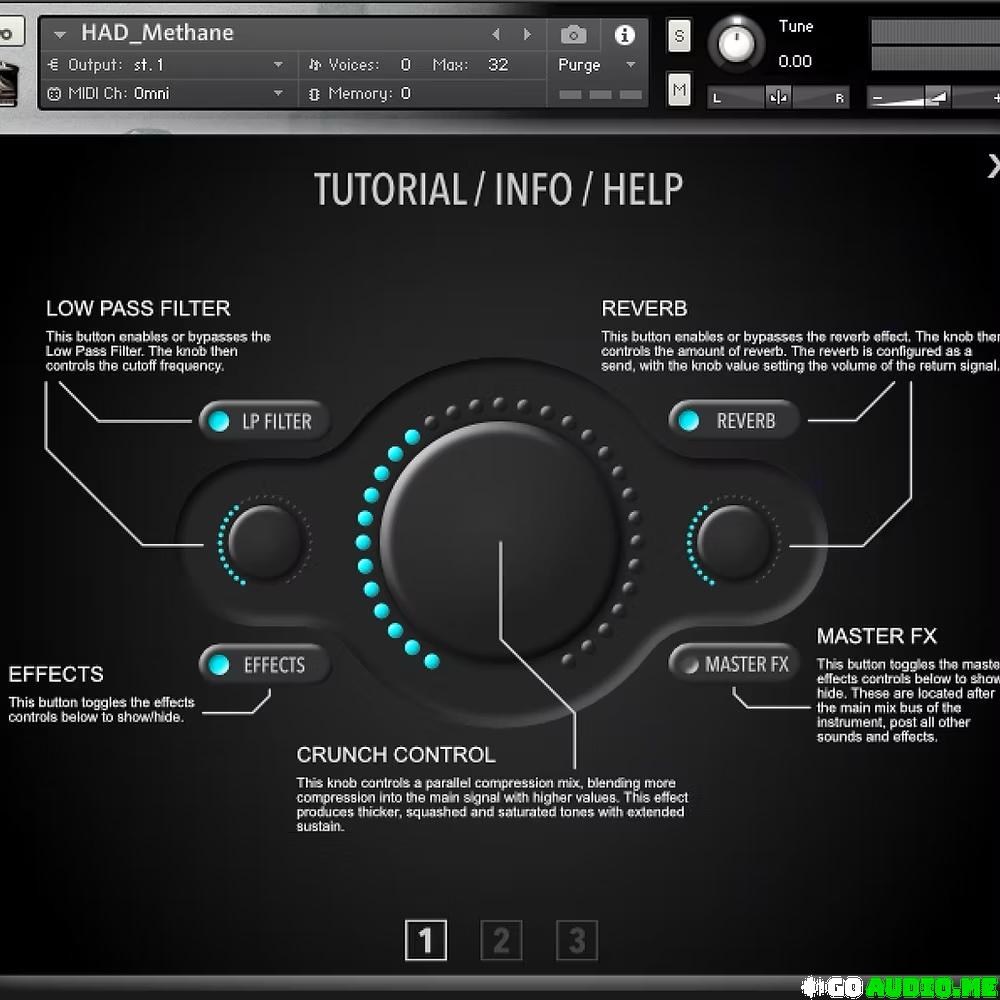Disable the Reverb effect button

click(734, 421)
